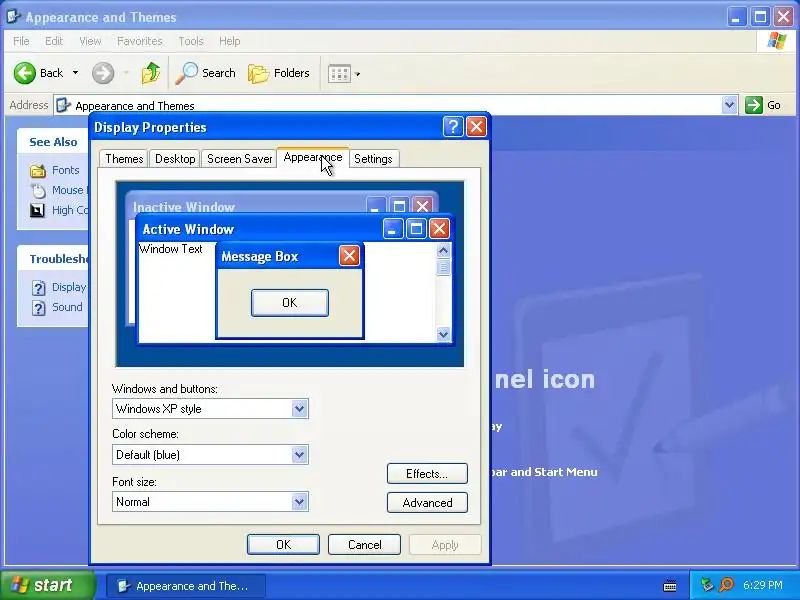Switch to the Settings tab

pyautogui.click(x=373, y=159)
